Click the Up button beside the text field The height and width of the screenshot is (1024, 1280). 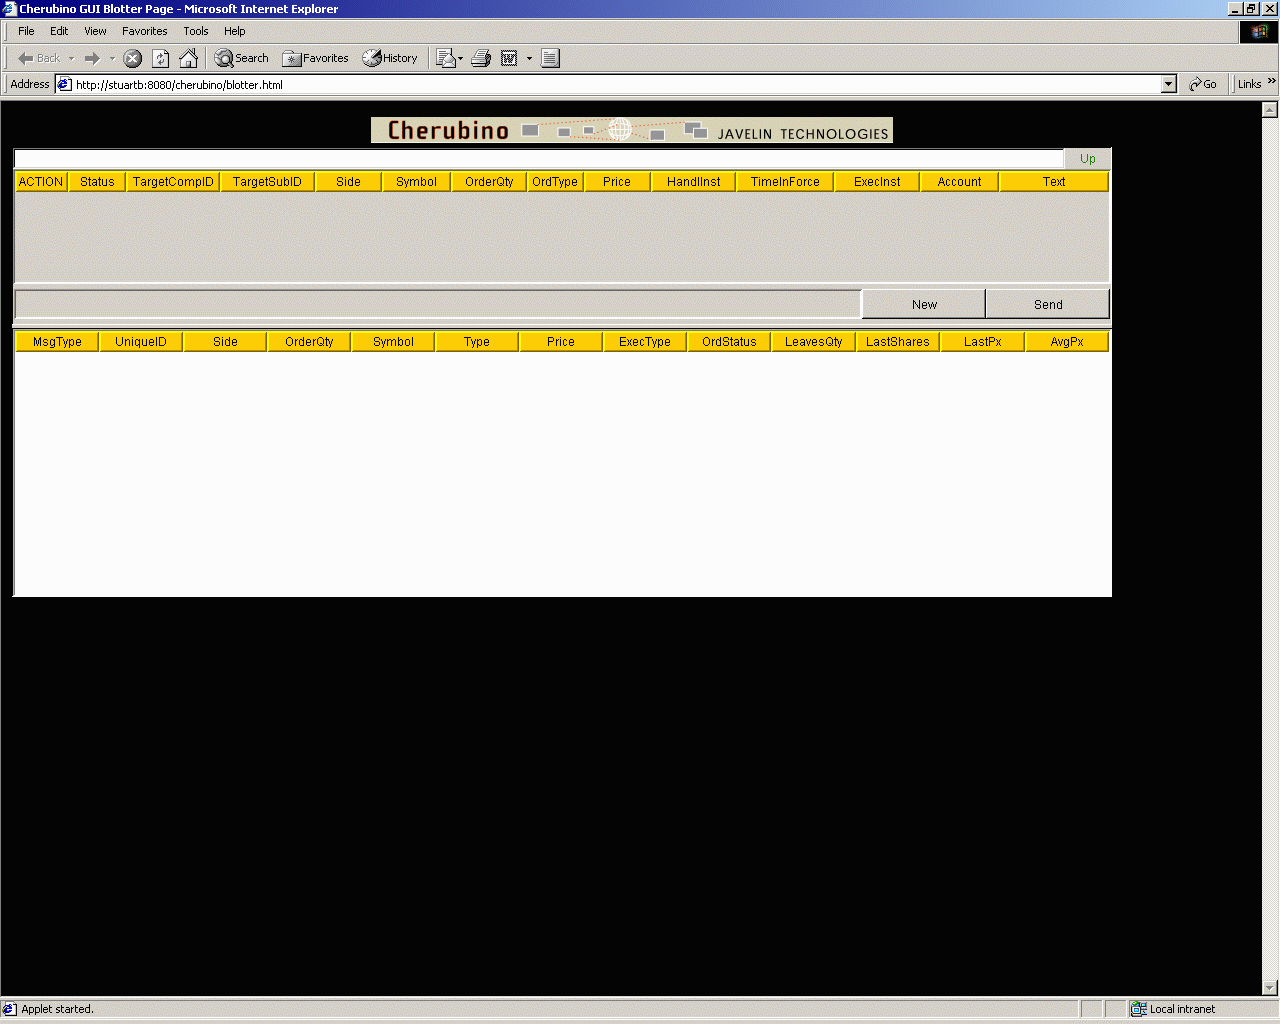coord(1087,159)
